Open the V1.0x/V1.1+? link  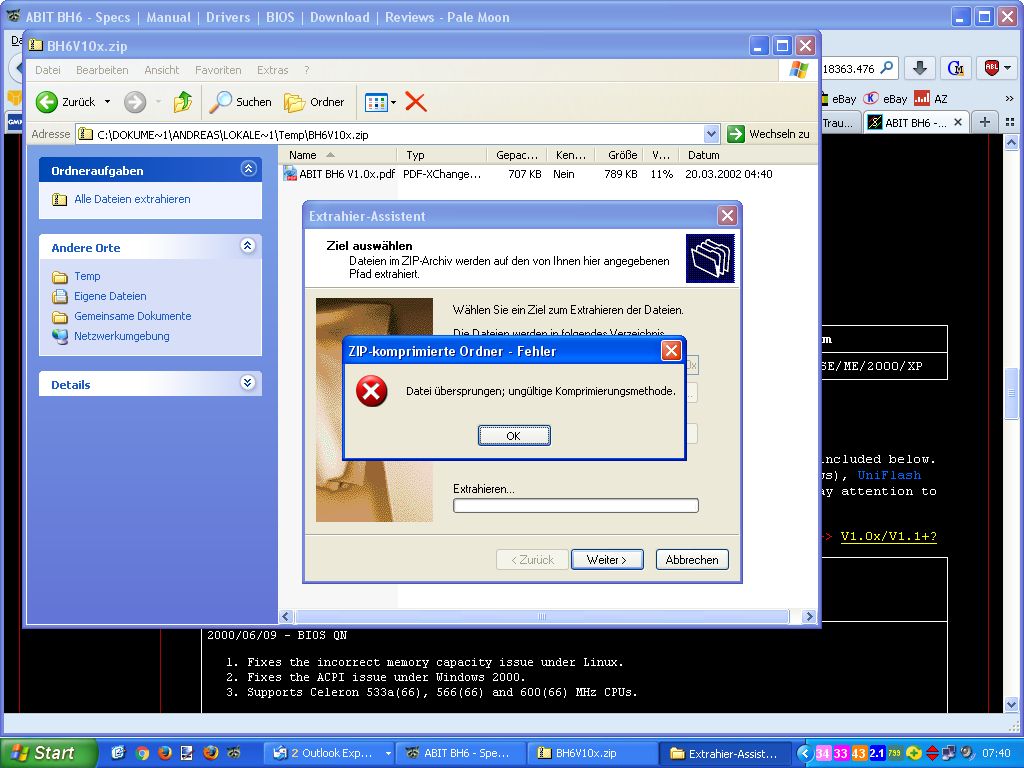coord(889,536)
